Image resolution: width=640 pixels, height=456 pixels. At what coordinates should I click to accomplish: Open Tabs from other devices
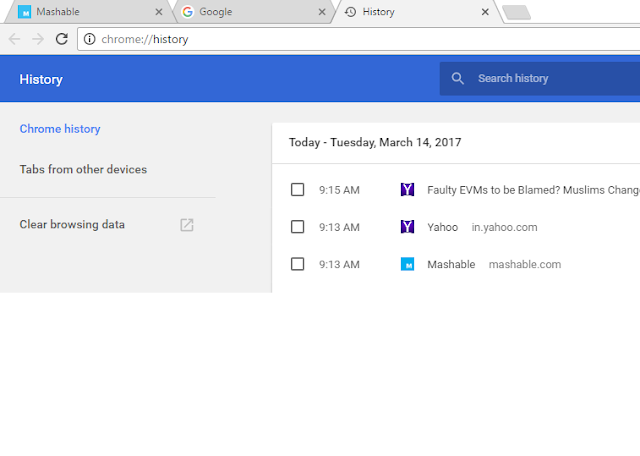pos(83,169)
